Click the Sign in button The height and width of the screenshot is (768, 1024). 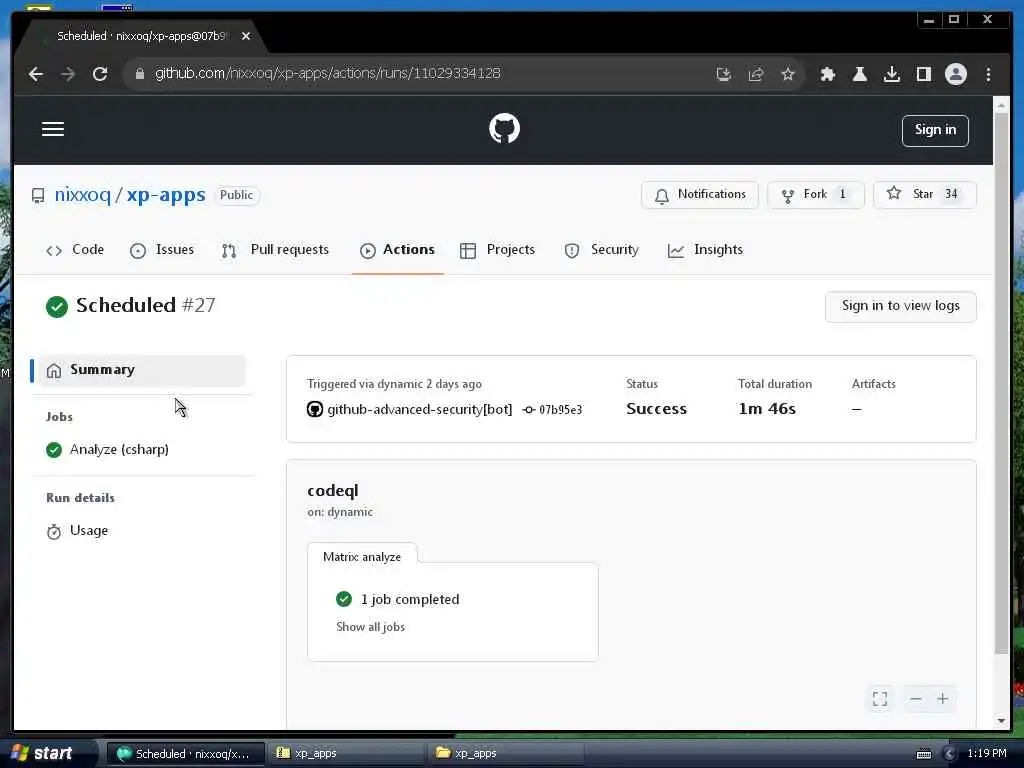(935, 130)
